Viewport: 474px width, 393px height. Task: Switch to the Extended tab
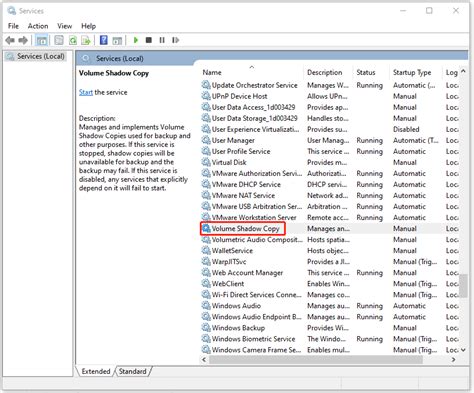coord(96,371)
